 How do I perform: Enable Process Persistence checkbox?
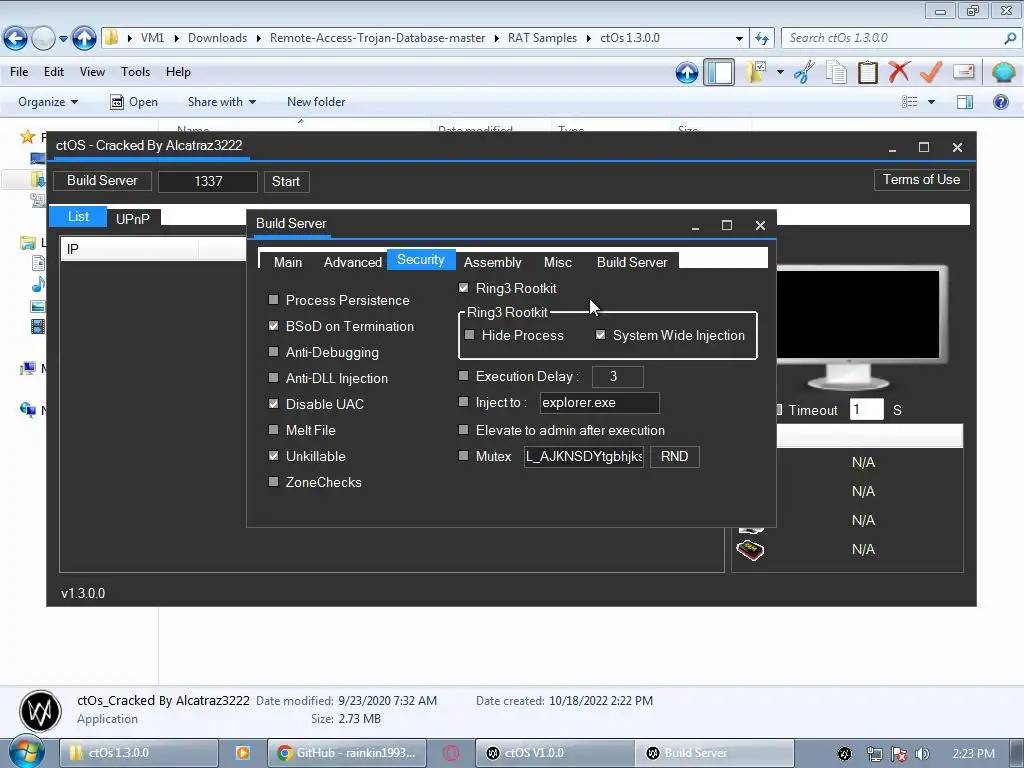274,300
